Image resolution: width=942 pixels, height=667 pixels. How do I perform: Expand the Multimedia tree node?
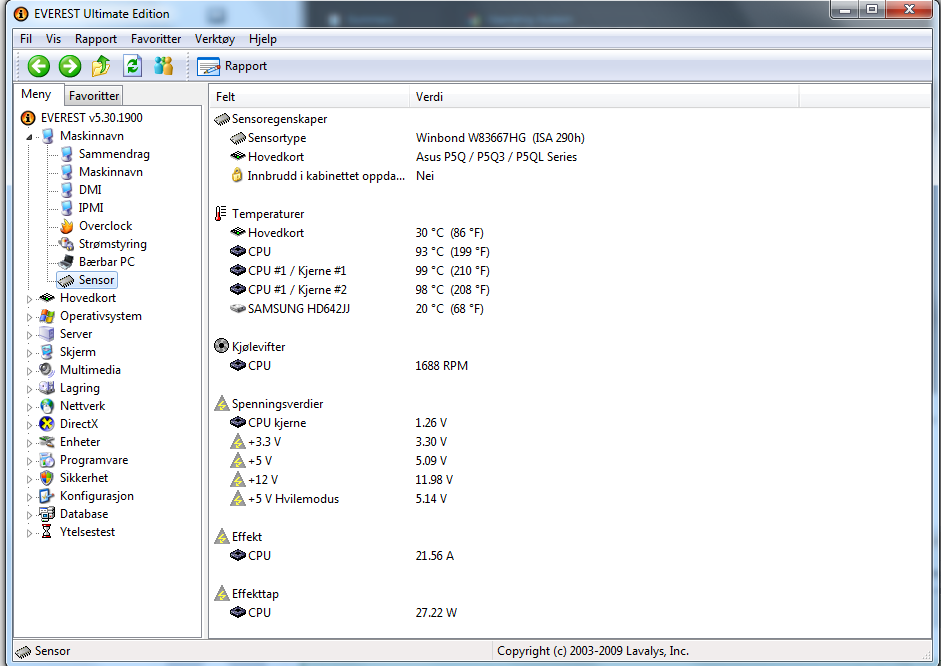[29, 371]
